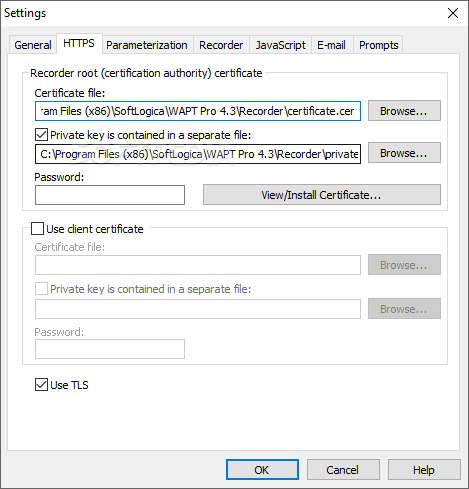Click the recorder certificate file path field
This screenshot has height=489, width=469.
pos(198,111)
